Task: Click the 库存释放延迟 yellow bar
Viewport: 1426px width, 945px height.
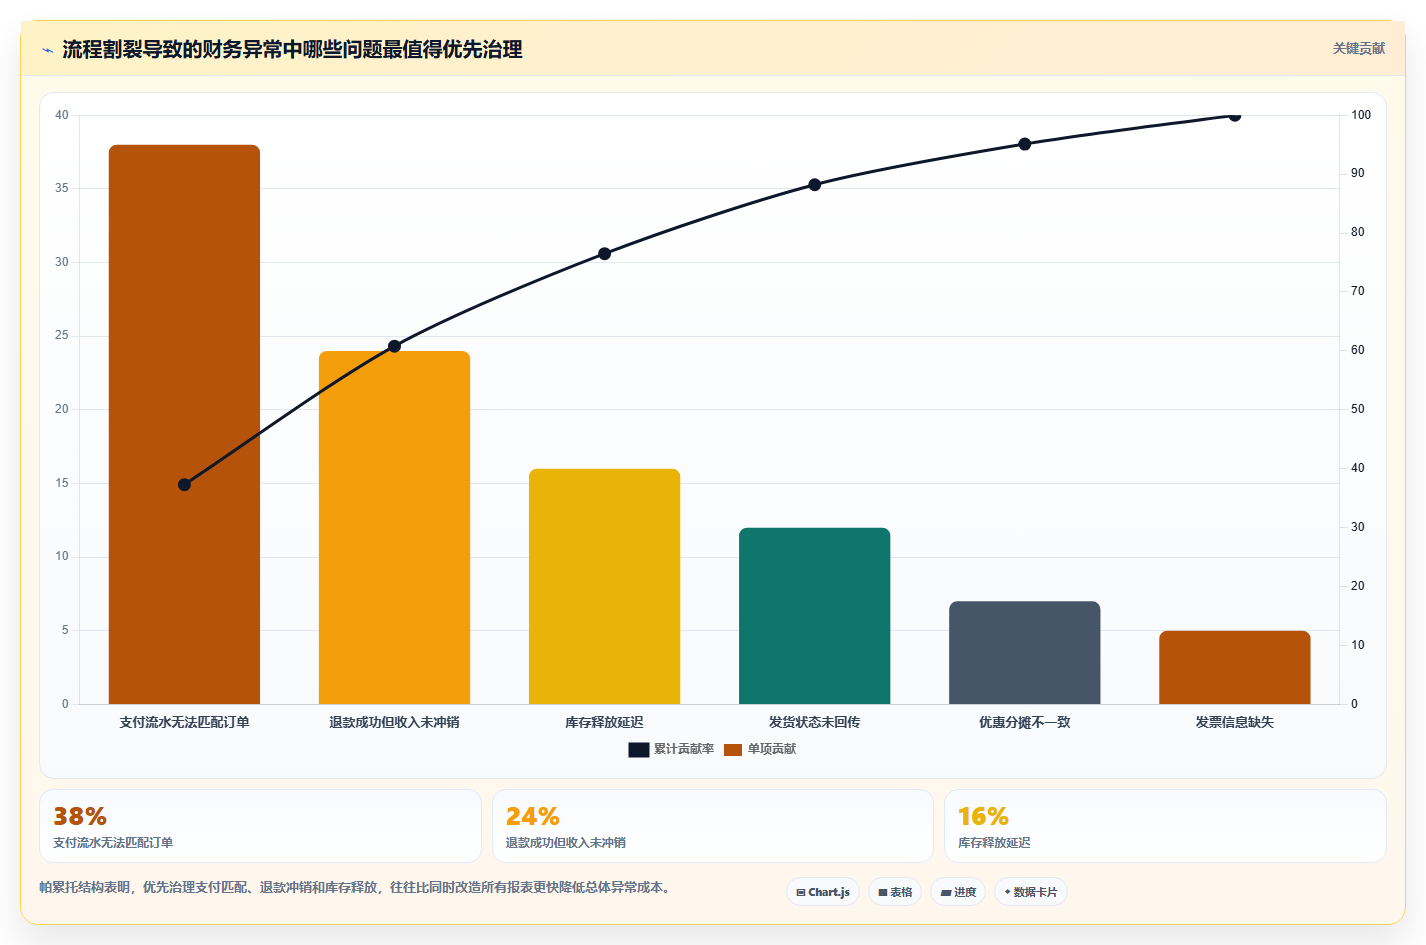Action: (x=604, y=586)
